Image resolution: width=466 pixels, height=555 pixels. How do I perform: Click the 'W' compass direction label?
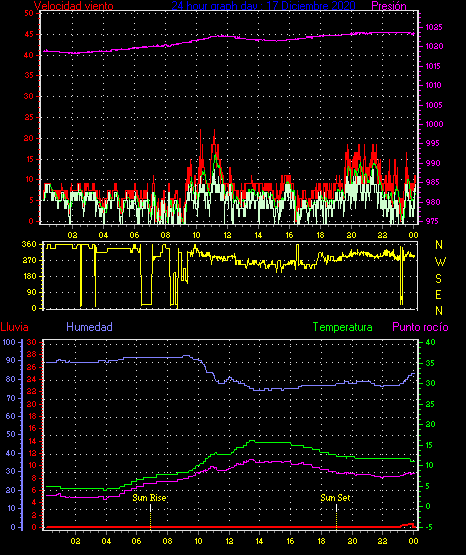[x=440, y=262]
